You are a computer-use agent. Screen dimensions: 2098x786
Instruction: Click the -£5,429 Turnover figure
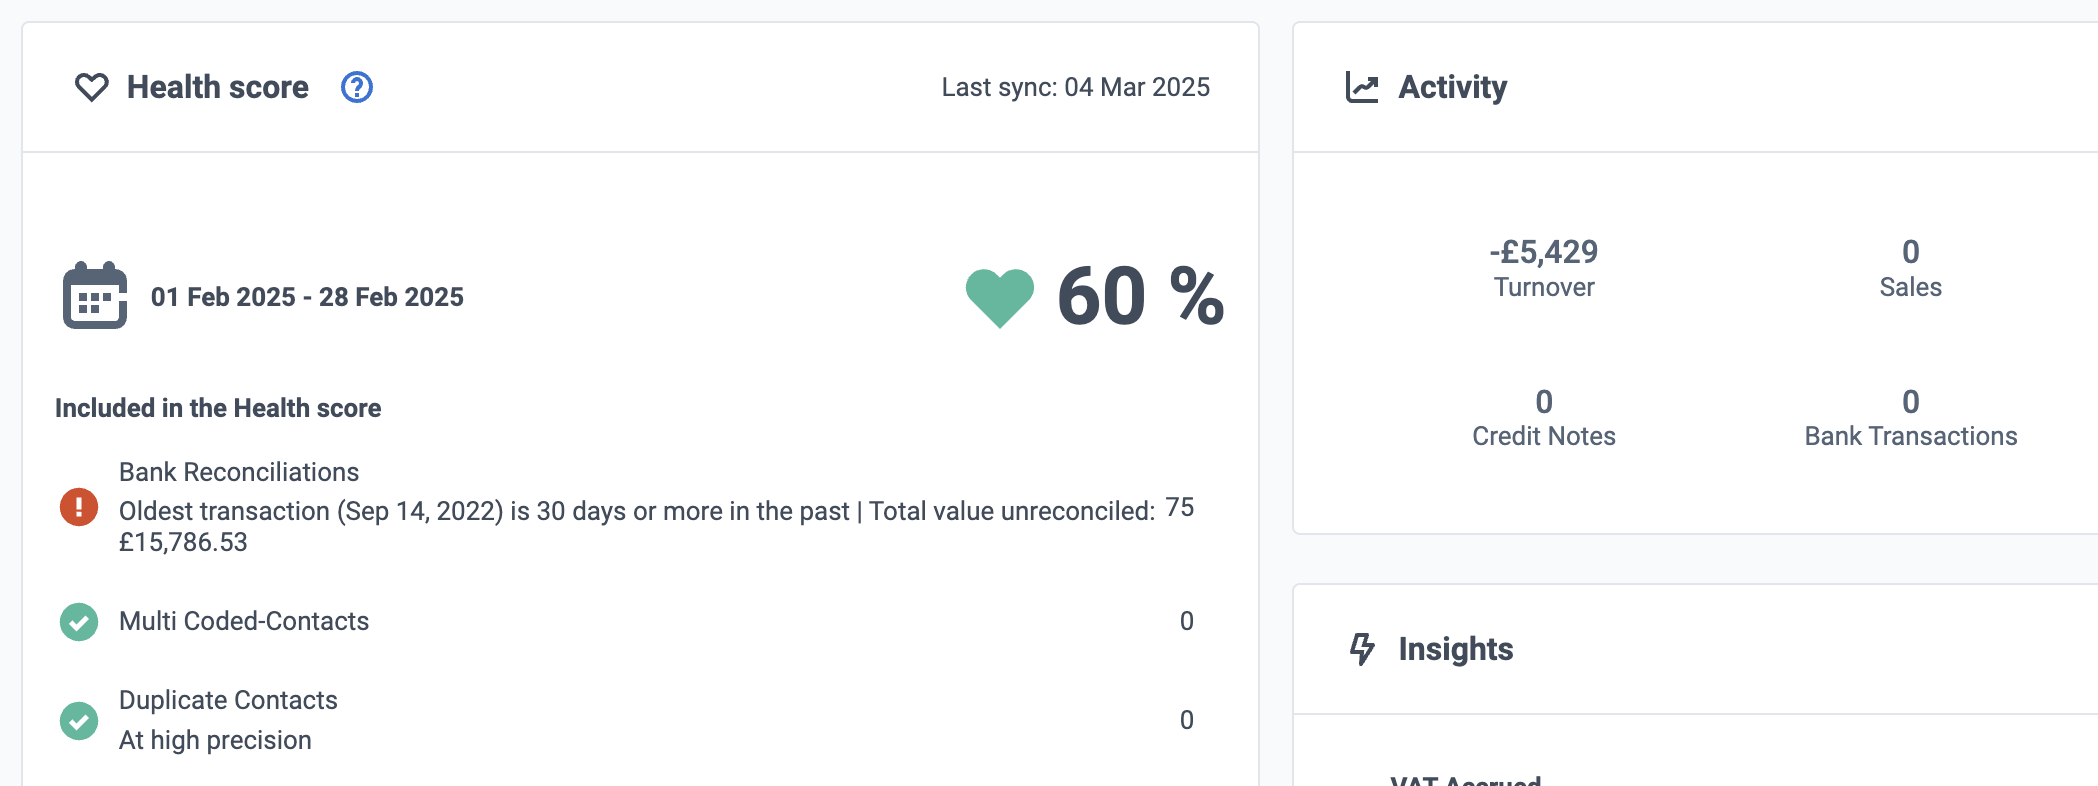click(x=1544, y=252)
